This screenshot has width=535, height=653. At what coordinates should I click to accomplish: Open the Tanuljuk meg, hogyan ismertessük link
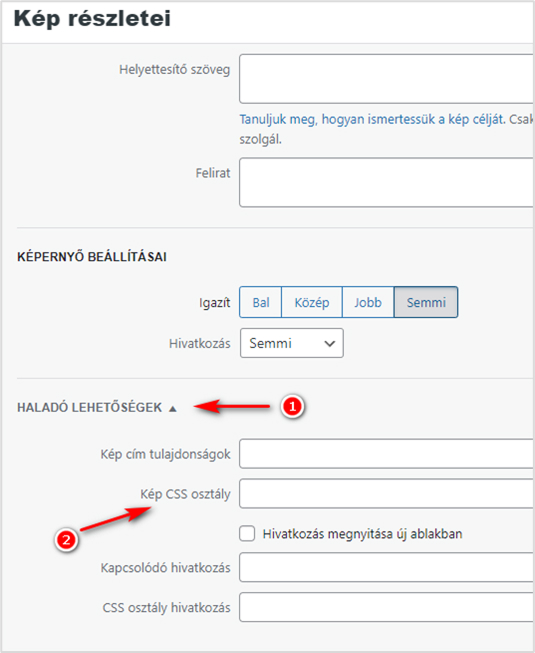373,120
